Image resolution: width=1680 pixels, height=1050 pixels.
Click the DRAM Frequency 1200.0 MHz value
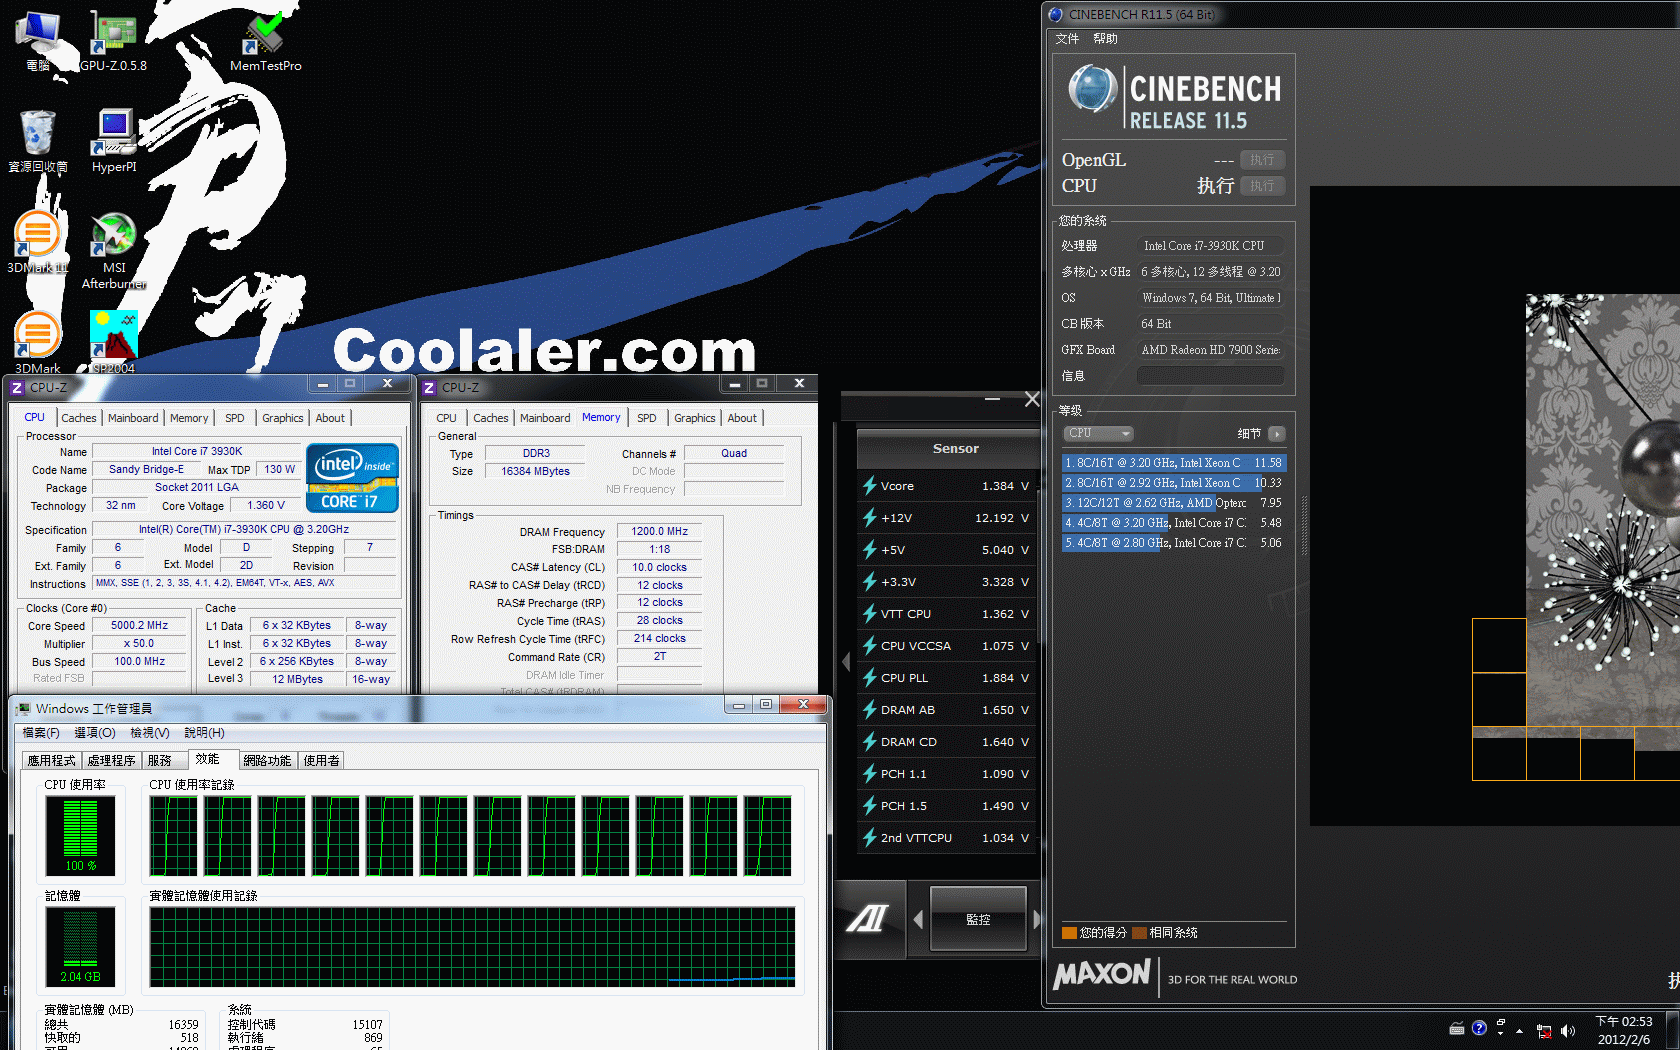(x=659, y=532)
